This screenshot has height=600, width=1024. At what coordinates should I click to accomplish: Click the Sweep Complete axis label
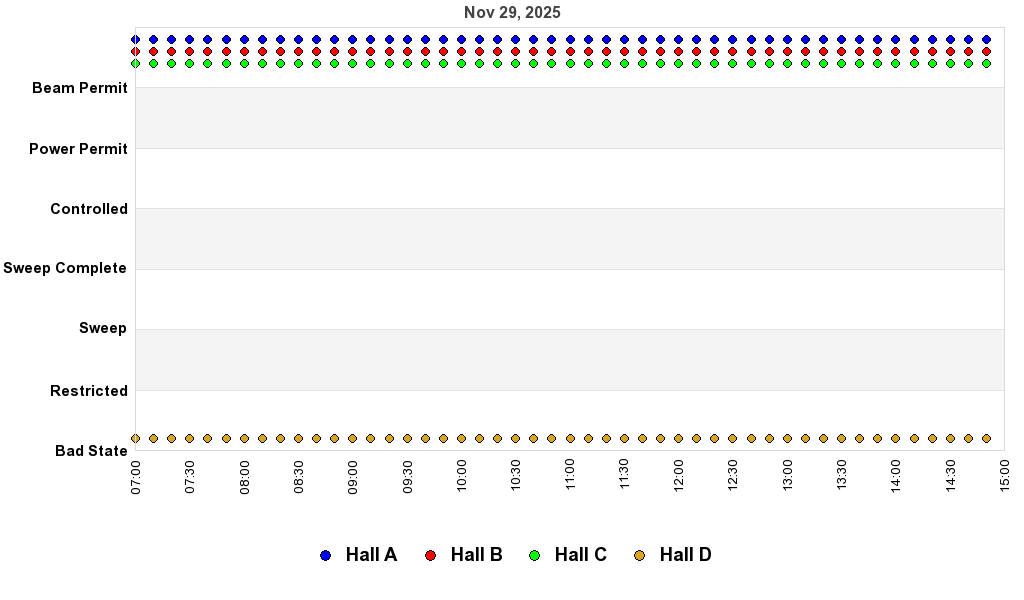pyautogui.click(x=65, y=268)
